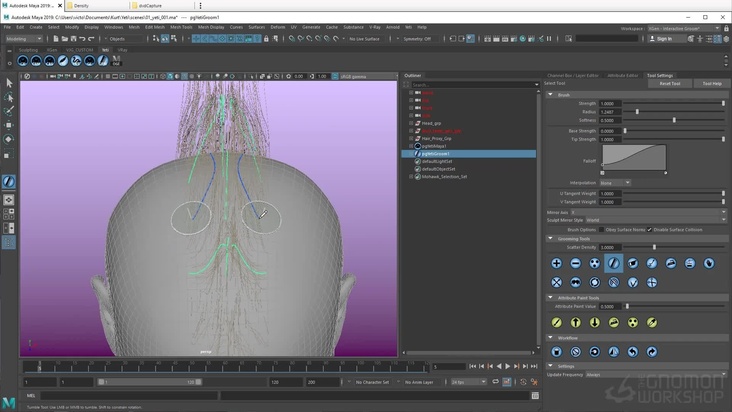This screenshot has width=732, height=412.
Task: Click the Tool Help button
Action: point(711,84)
